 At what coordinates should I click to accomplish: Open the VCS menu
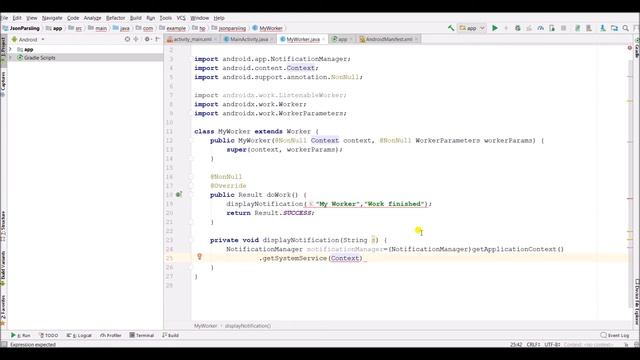tap(181, 18)
